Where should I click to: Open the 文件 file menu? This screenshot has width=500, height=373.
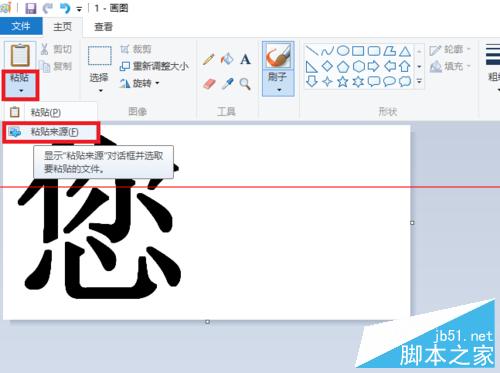pyautogui.click(x=21, y=26)
